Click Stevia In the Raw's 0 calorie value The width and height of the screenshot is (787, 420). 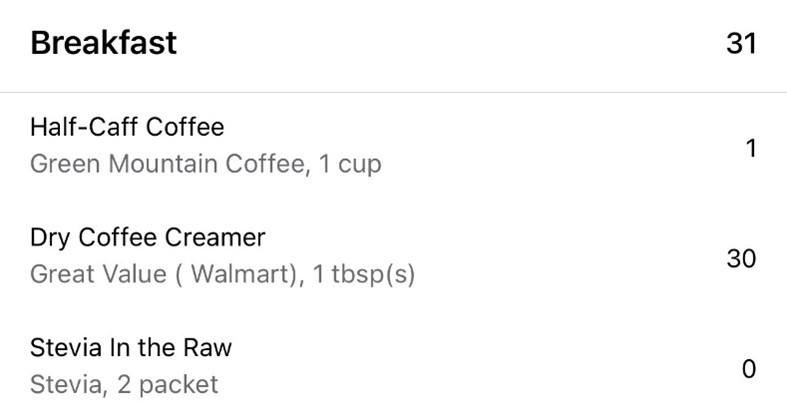pos(749,369)
